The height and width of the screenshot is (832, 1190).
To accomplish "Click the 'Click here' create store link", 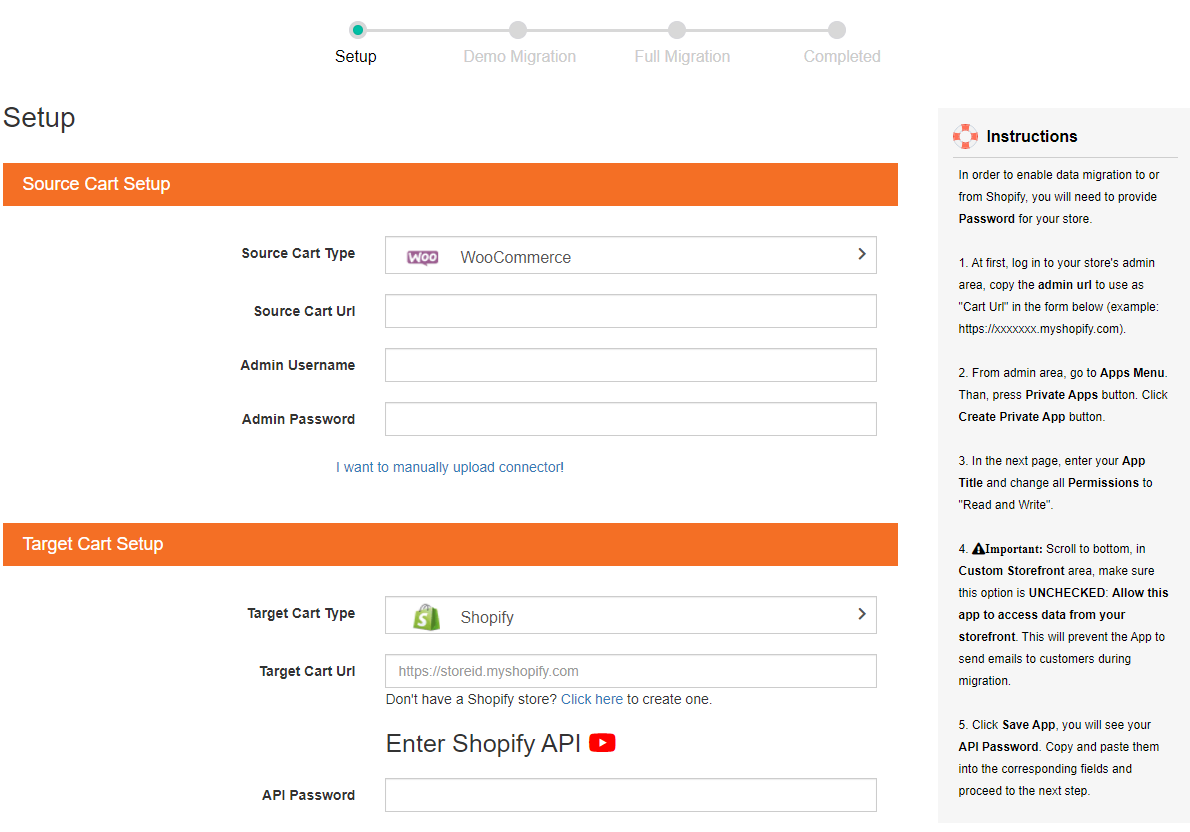I will coord(592,699).
